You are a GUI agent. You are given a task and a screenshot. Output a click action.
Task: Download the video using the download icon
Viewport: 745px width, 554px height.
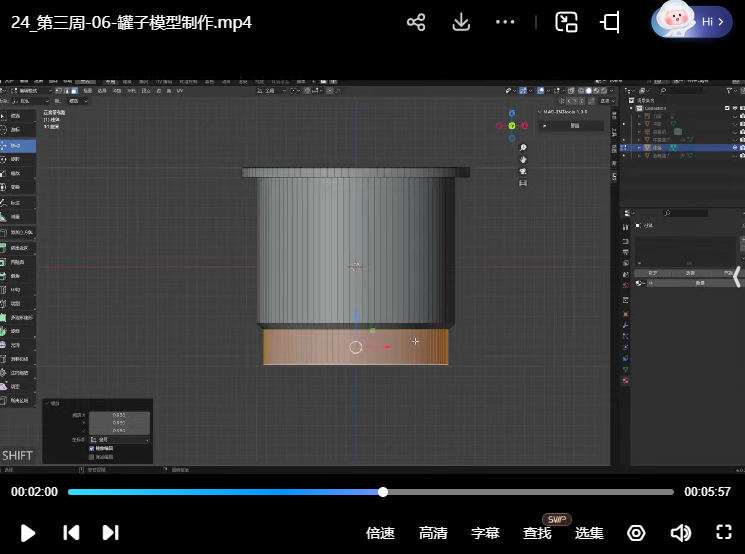click(461, 22)
